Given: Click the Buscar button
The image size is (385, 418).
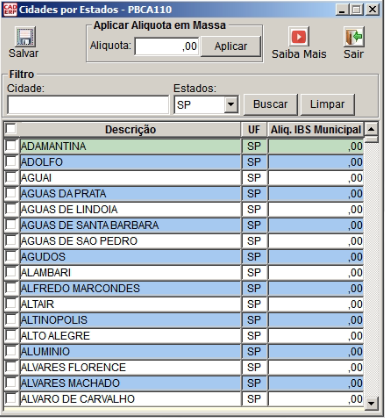Looking at the screenshot, I should (270, 104).
